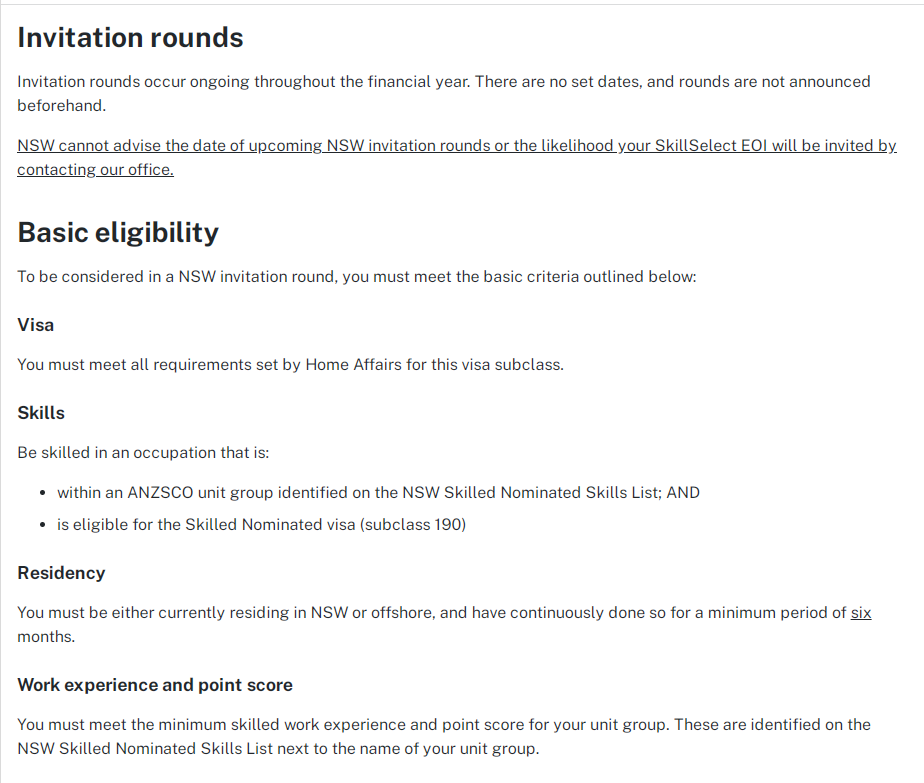Screen dimensions: 924x783
Task: Click the text "contacting our office."
Action: (x=95, y=170)
